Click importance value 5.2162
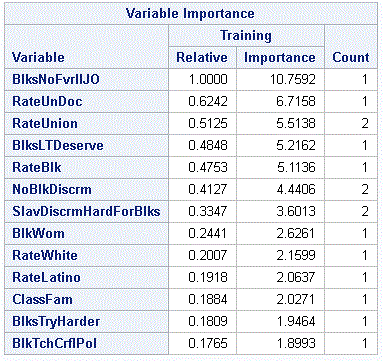 296,145
